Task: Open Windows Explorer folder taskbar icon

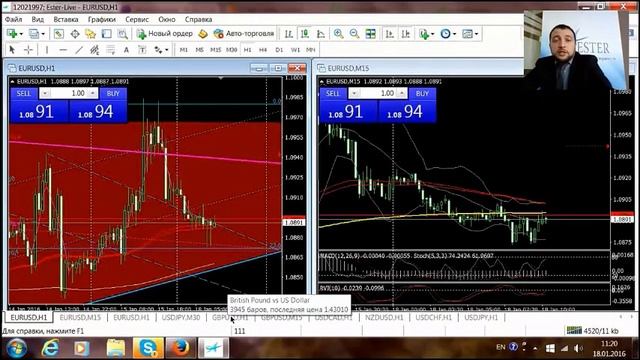Action: [x=116, y=348]
